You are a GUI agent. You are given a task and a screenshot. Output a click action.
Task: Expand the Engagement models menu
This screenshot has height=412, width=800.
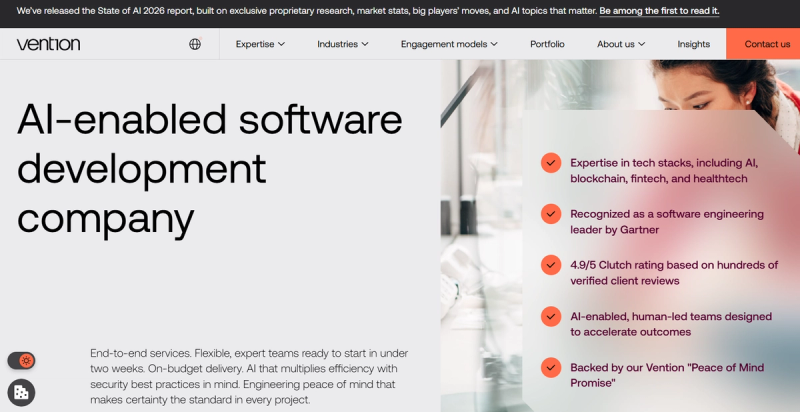(x=449, y=44)
